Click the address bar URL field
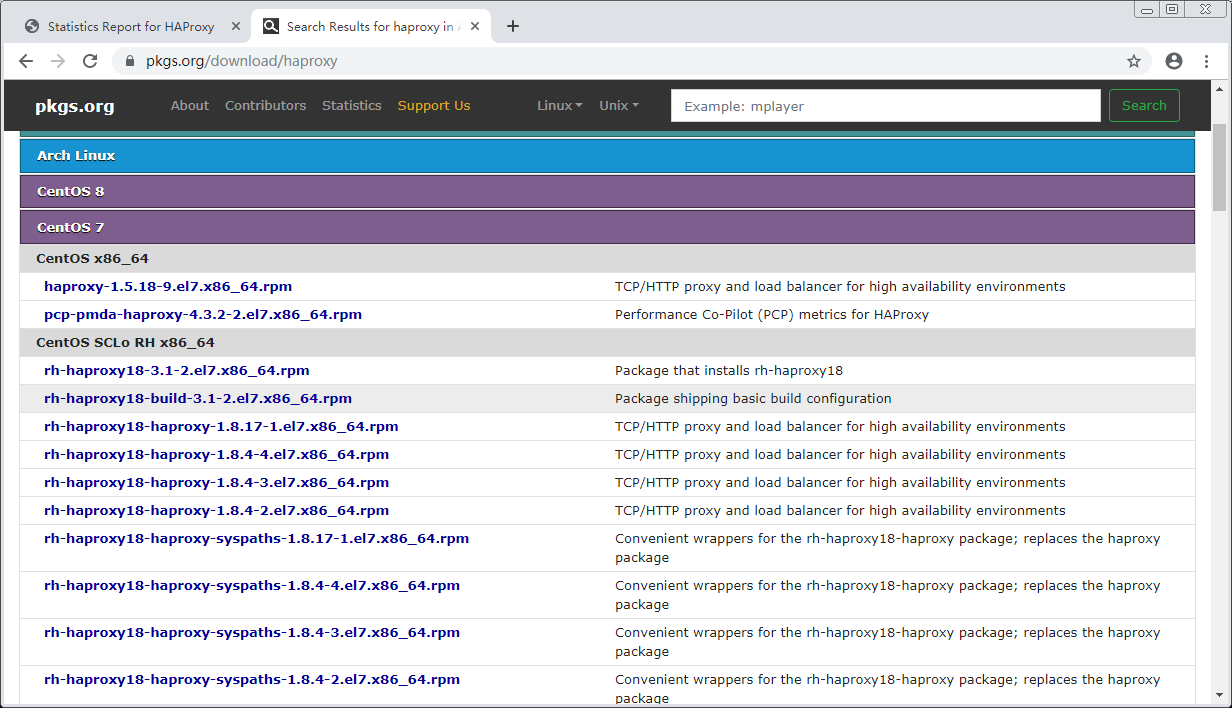 point(630,61)
